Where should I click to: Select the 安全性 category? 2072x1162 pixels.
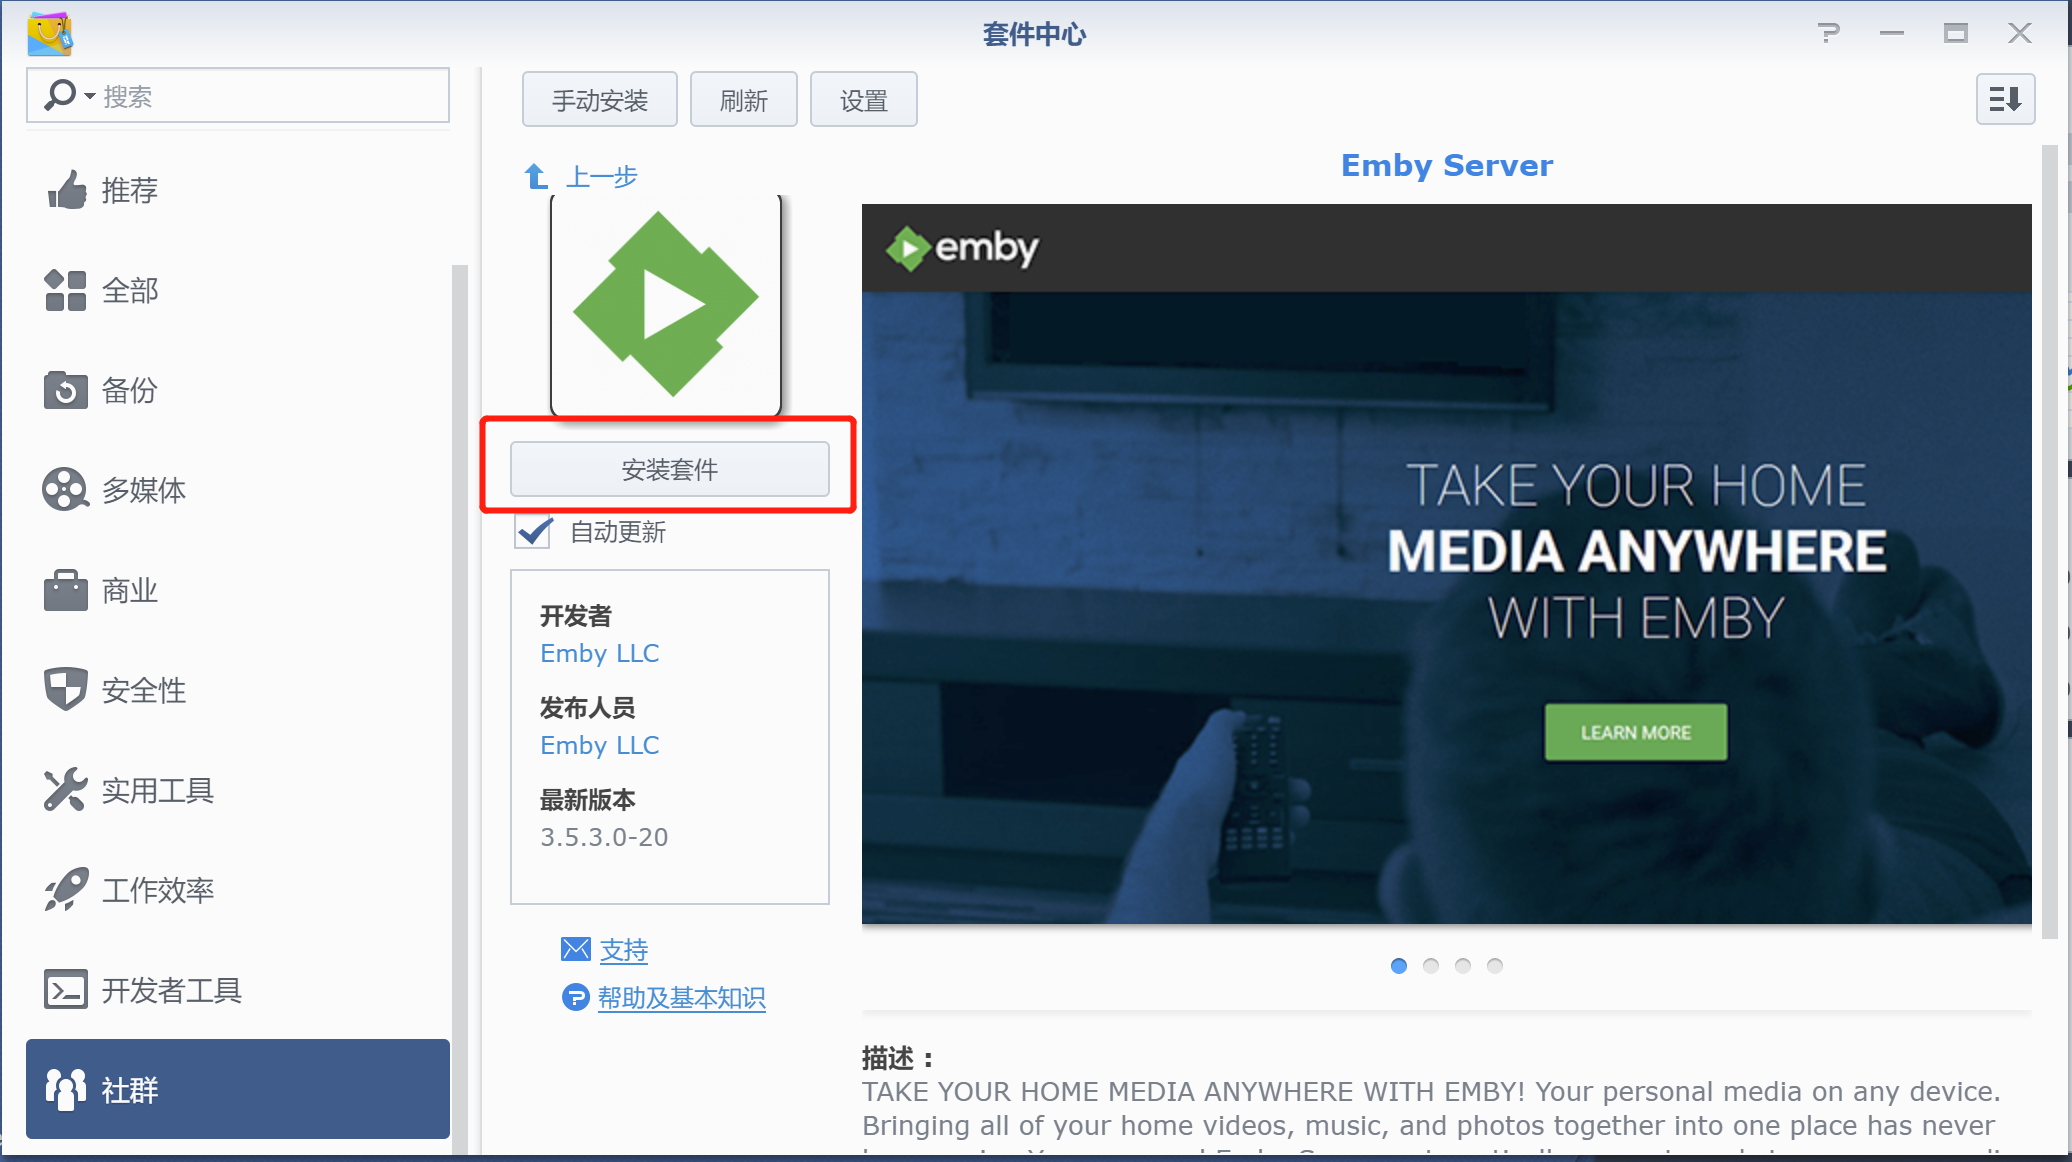(x=143, y=689)
